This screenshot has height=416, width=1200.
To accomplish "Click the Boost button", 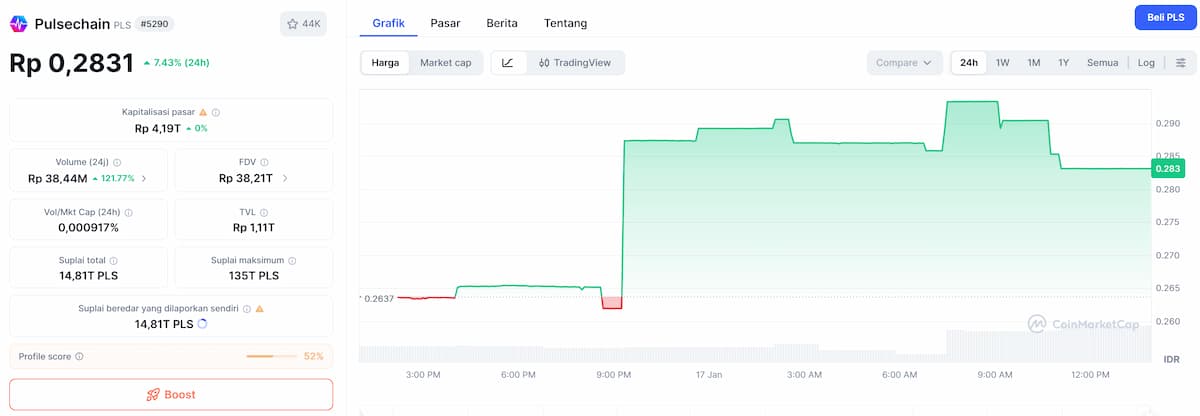I will [x=171, y=394].
